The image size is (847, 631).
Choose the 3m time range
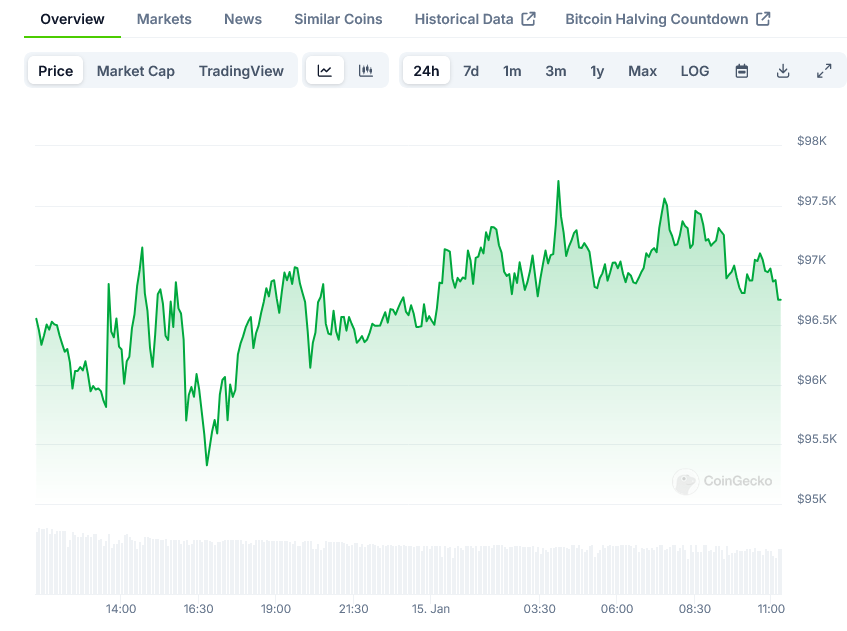[x=556, y=71]
